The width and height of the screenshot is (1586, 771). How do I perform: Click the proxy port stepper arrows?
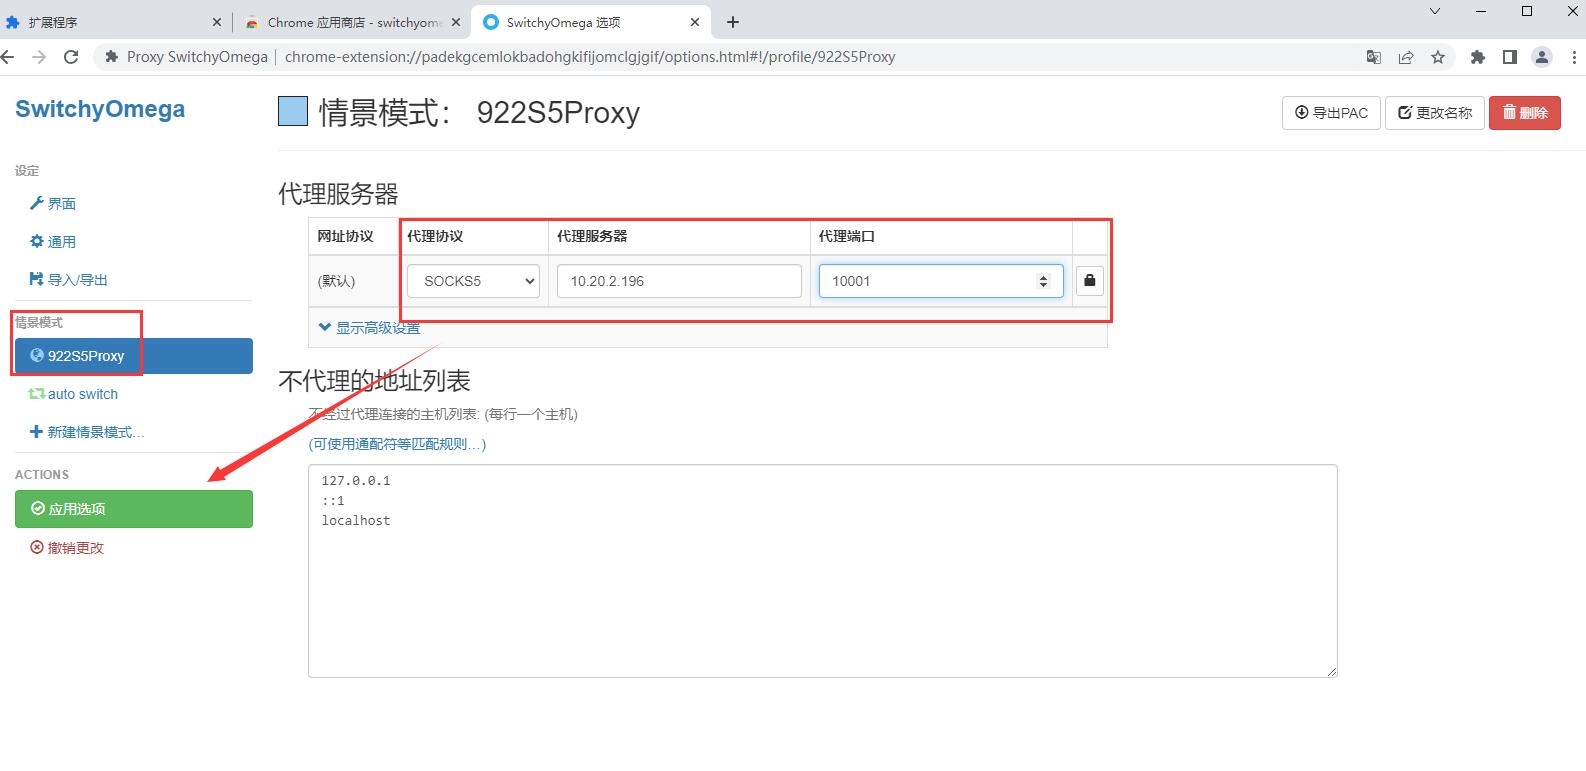(x=1043, y=281)
